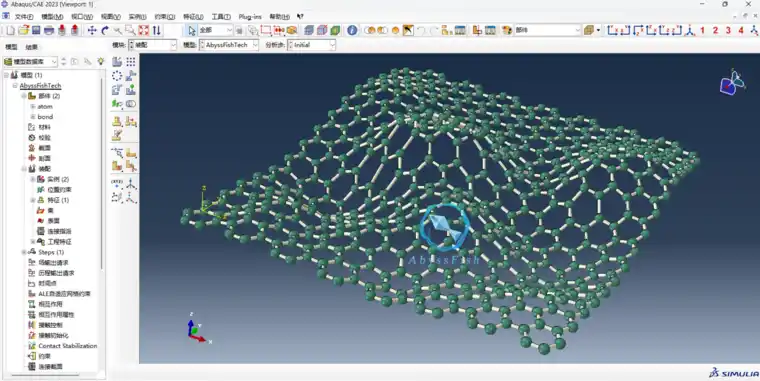Open the dropdown arrow beside the display-group cube icon
The height and width of the screenshot is (381, 760).
[599, 31]
